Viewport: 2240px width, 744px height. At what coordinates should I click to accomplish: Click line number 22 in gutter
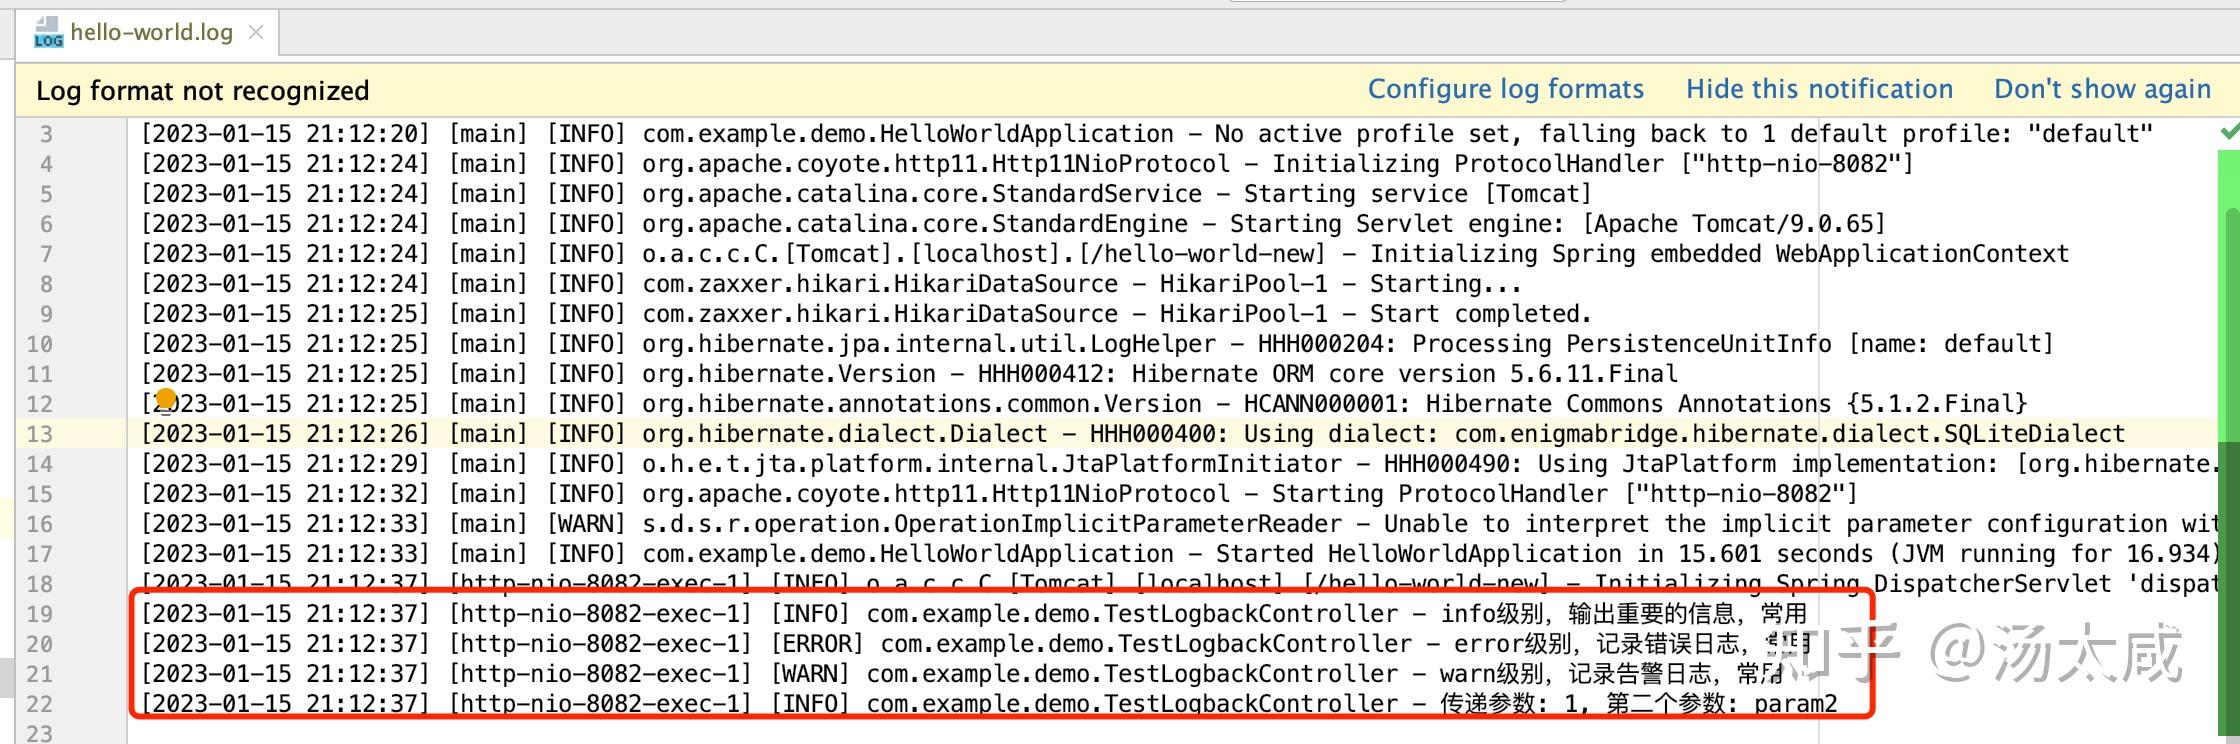click(39, 704)
